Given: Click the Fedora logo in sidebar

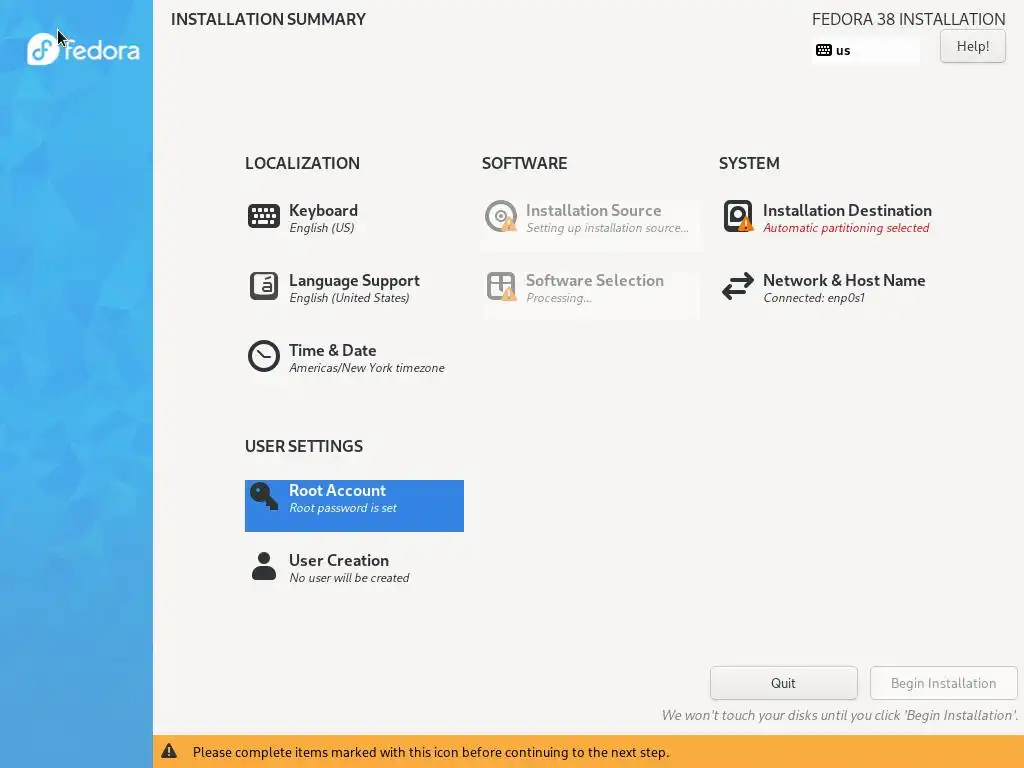Looking at the screenshot, I should (x=83, y=50).
